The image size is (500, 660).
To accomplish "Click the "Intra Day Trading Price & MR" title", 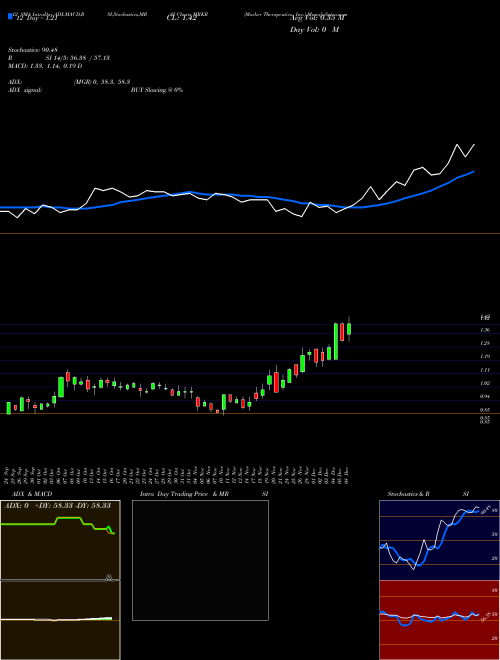I will [x=184, y=494].
